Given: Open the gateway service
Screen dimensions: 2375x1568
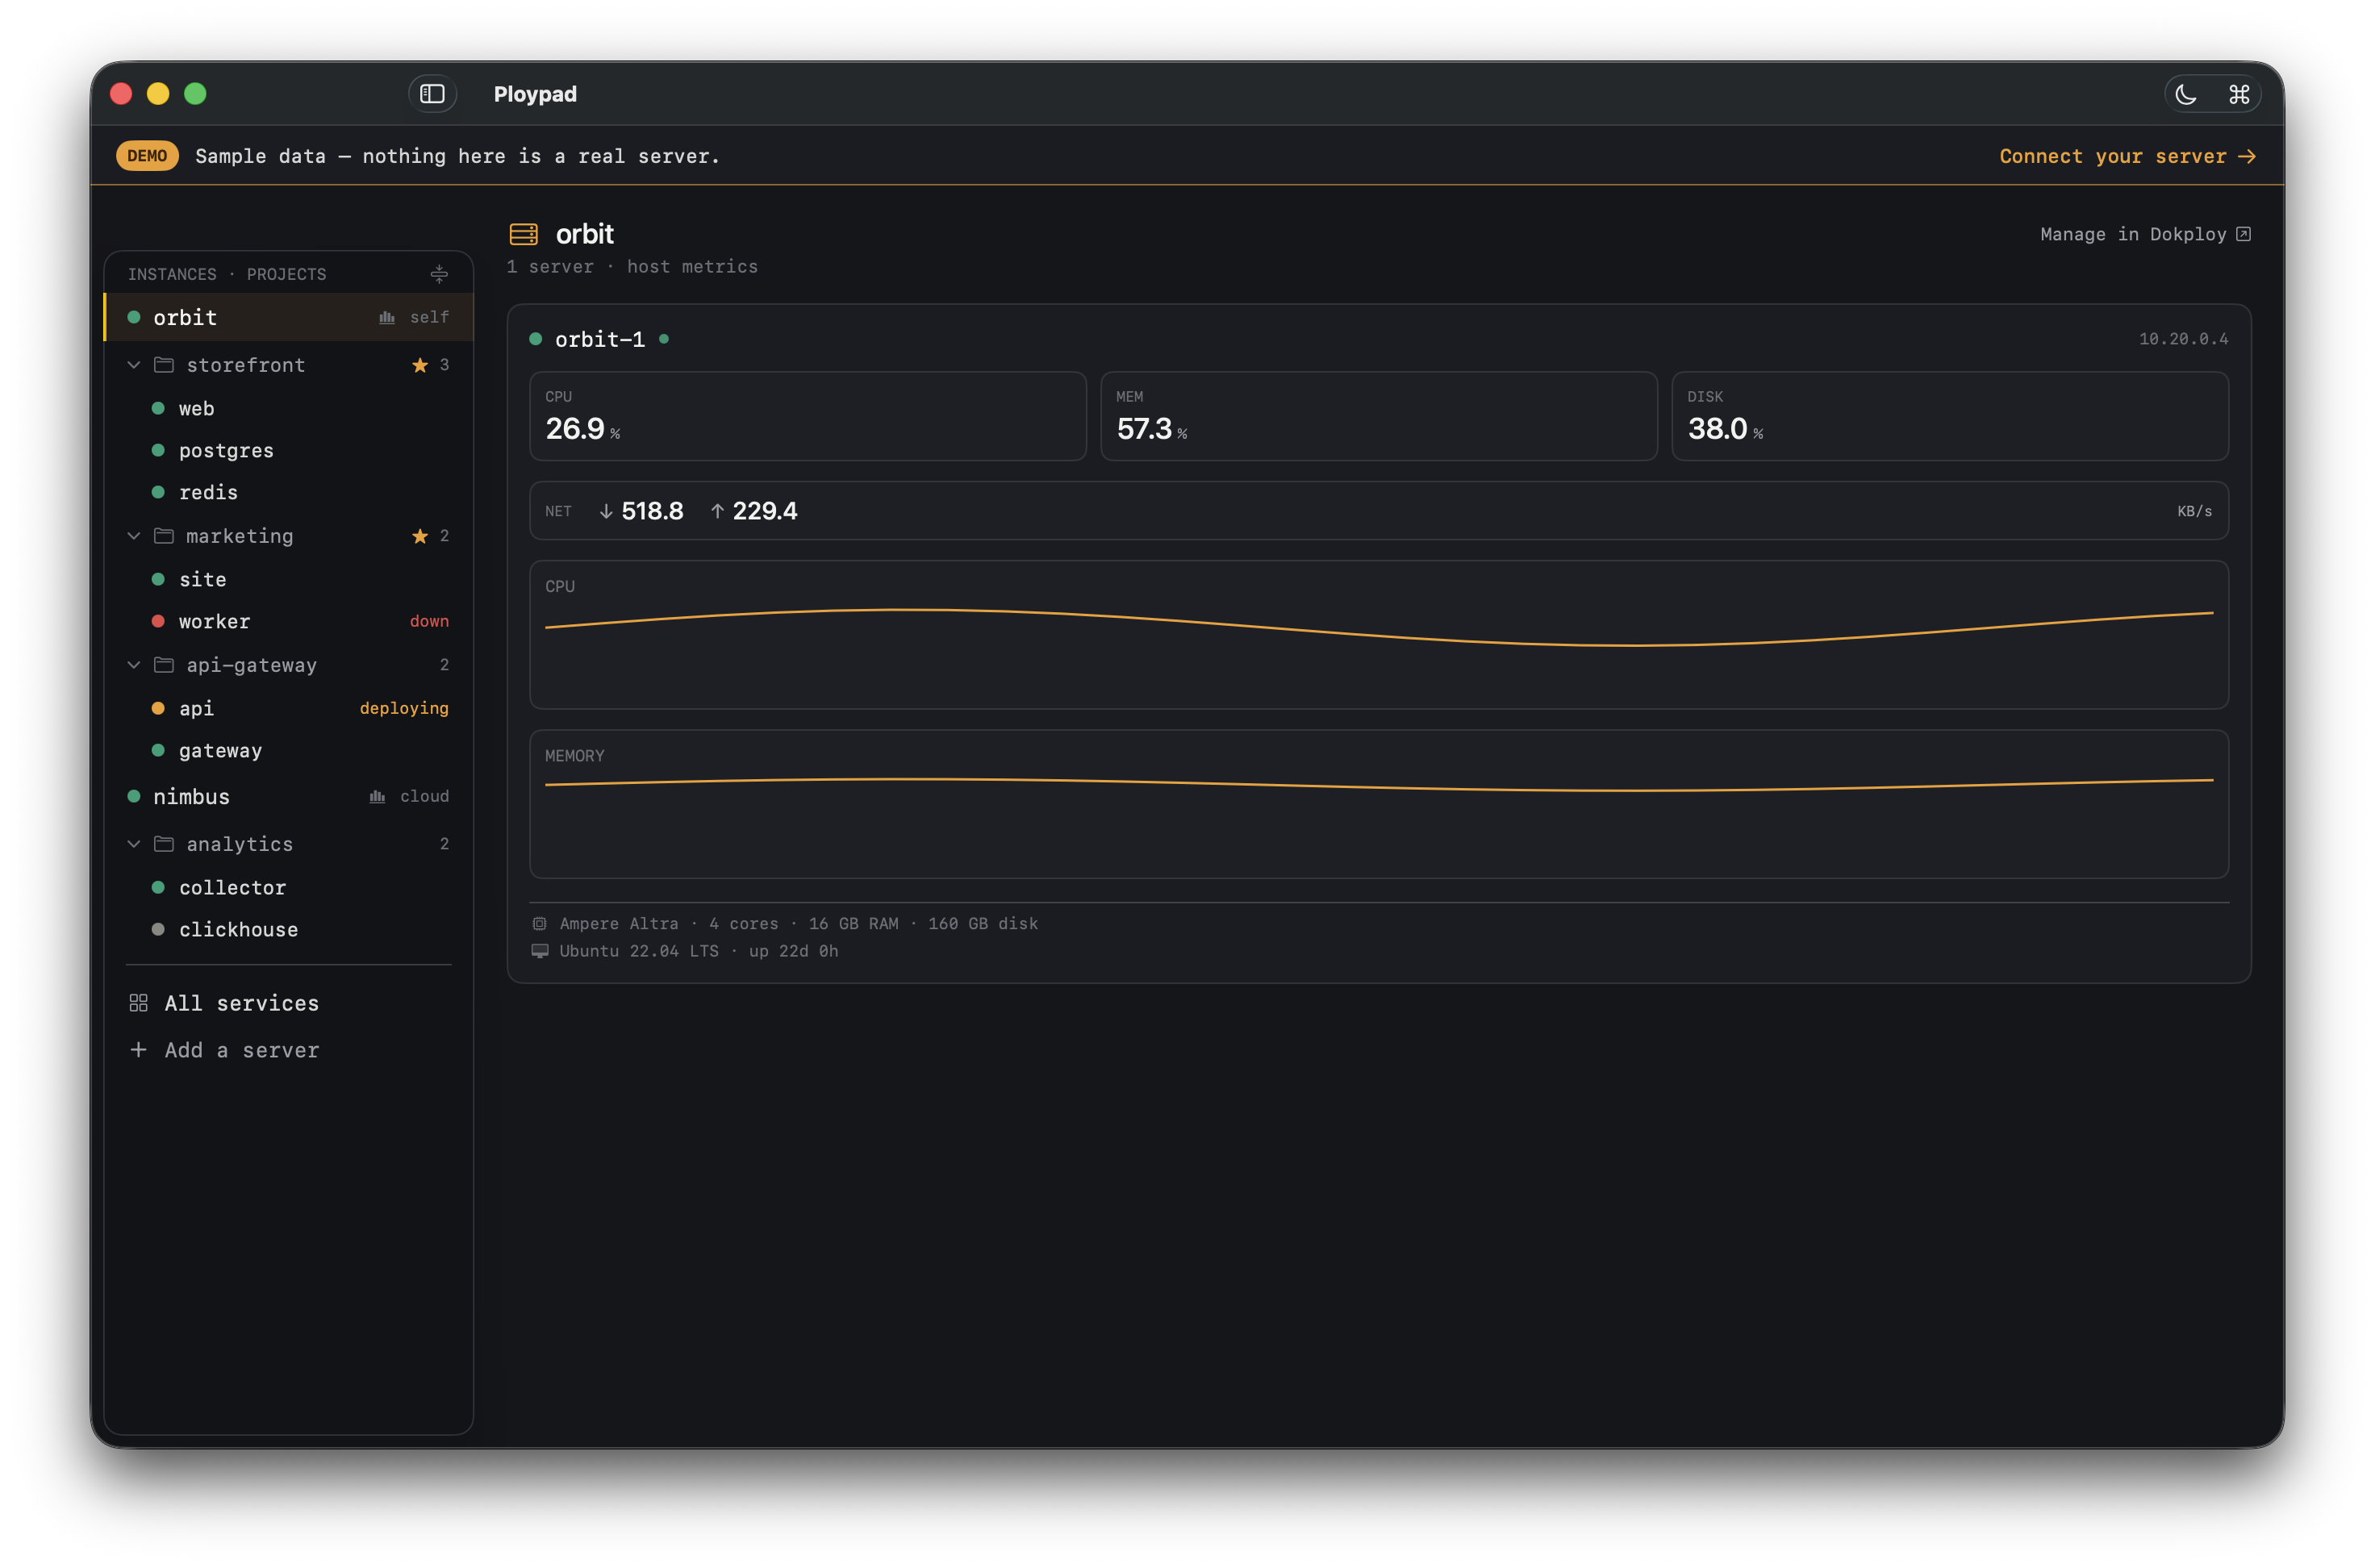Looking at the screenshot, I should point(289,751).
